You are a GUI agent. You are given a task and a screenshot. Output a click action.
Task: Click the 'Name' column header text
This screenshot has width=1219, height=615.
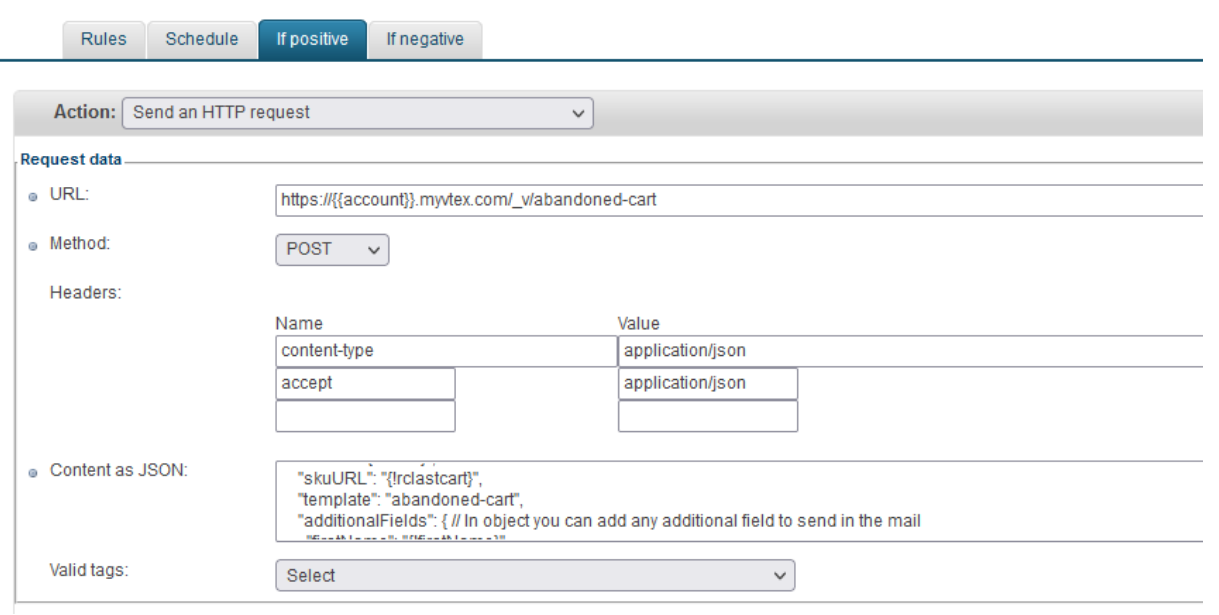pos(298,324)
